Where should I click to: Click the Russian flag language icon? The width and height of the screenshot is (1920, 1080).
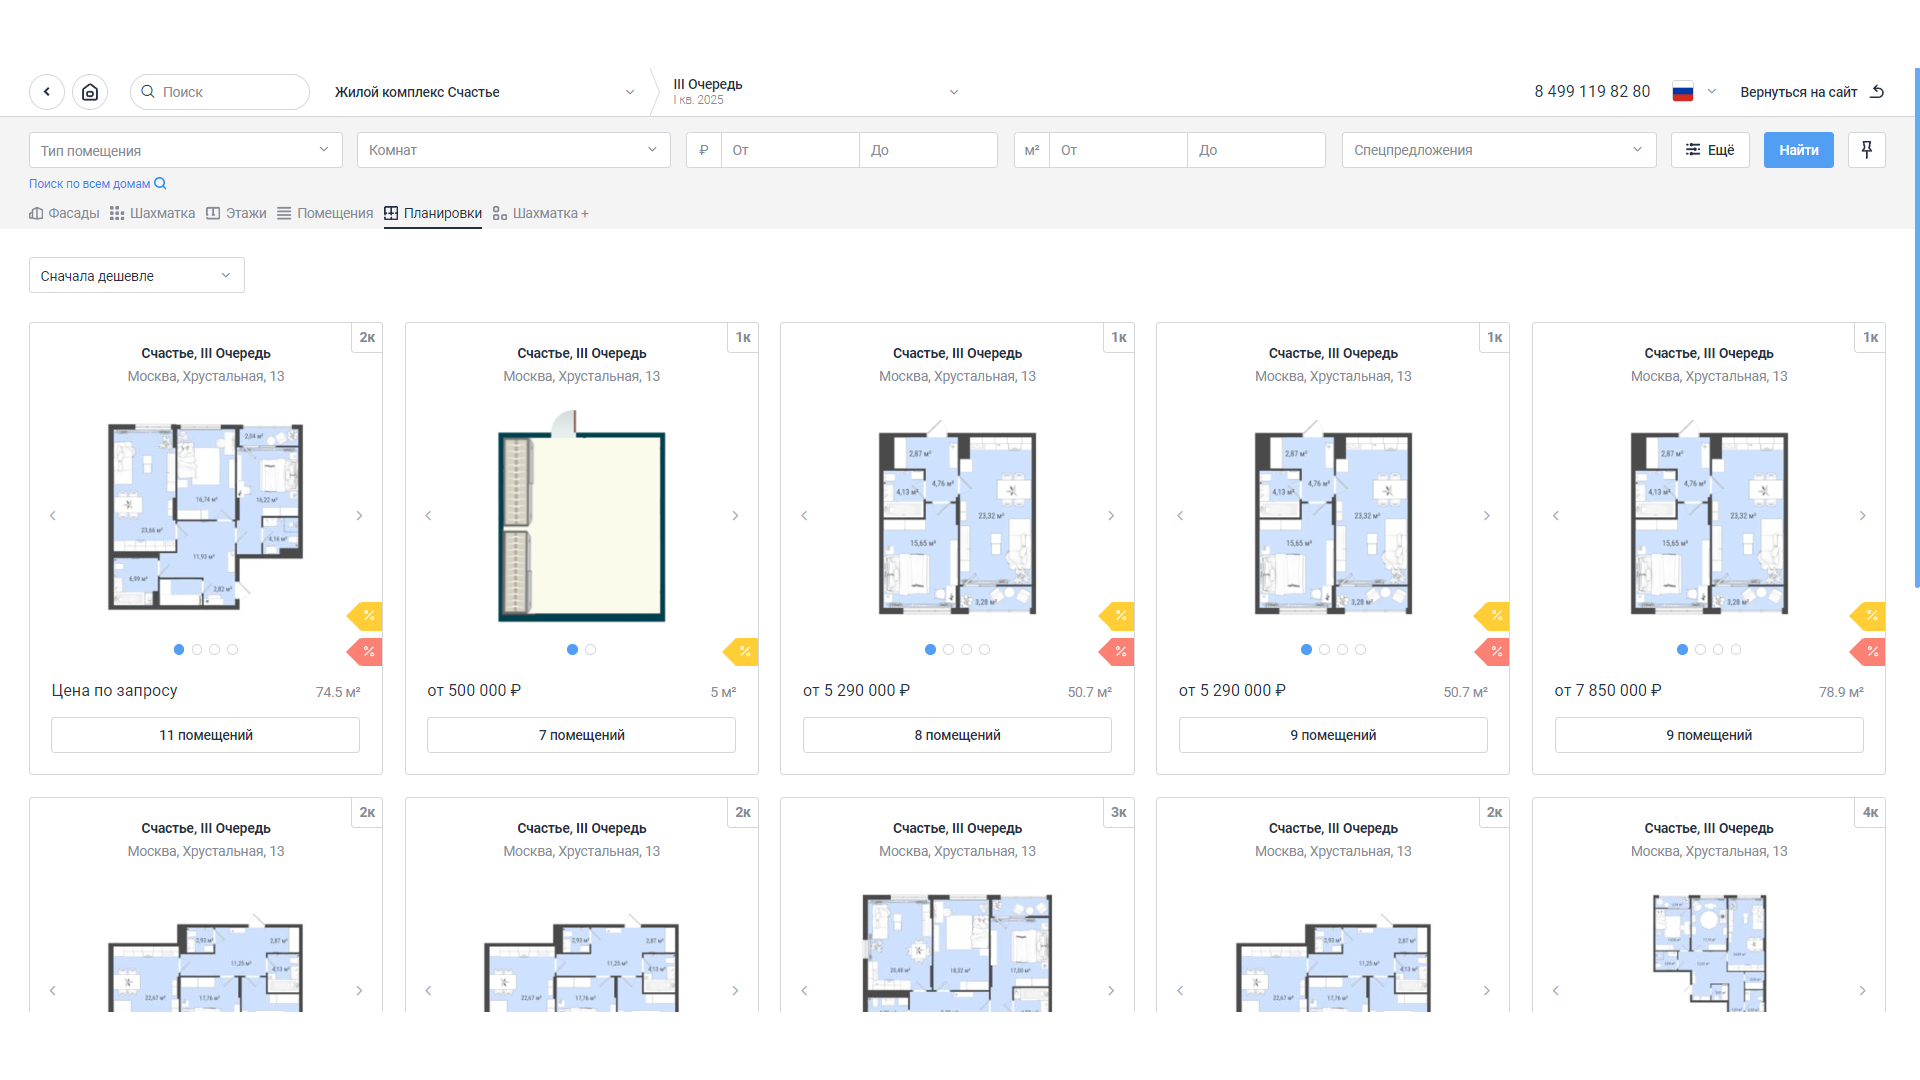pos(1683,92)
